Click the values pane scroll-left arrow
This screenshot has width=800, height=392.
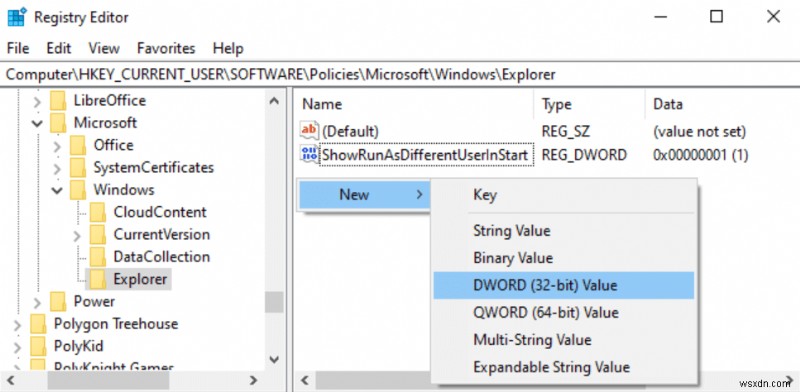click(x=305, y=380)
